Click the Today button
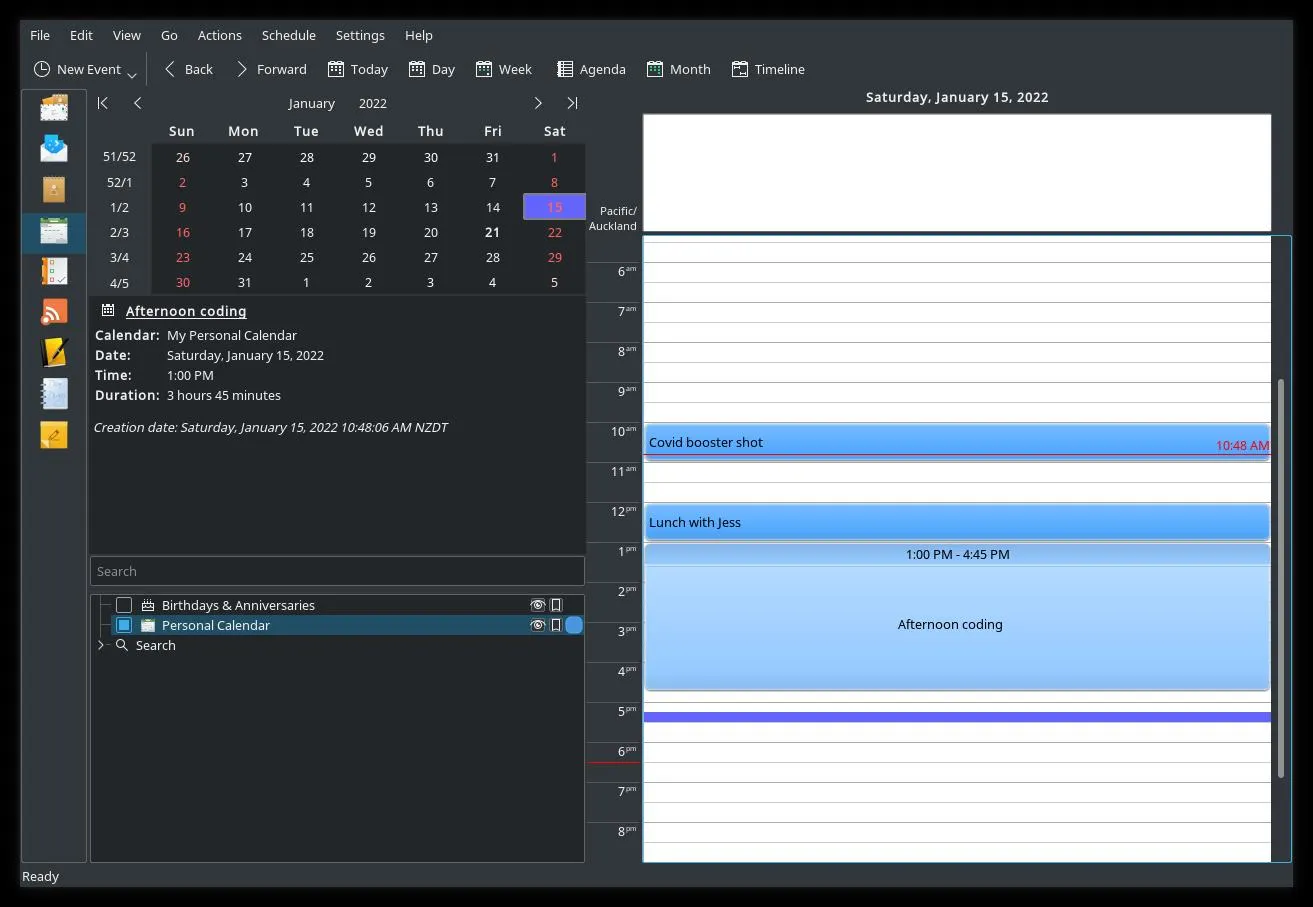 [357, 68]
